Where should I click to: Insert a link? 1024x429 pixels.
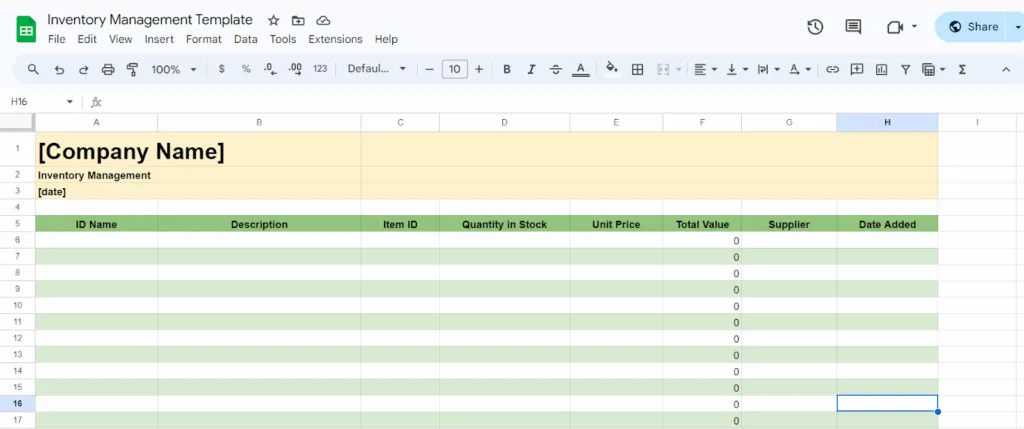[x=832, y=69]
